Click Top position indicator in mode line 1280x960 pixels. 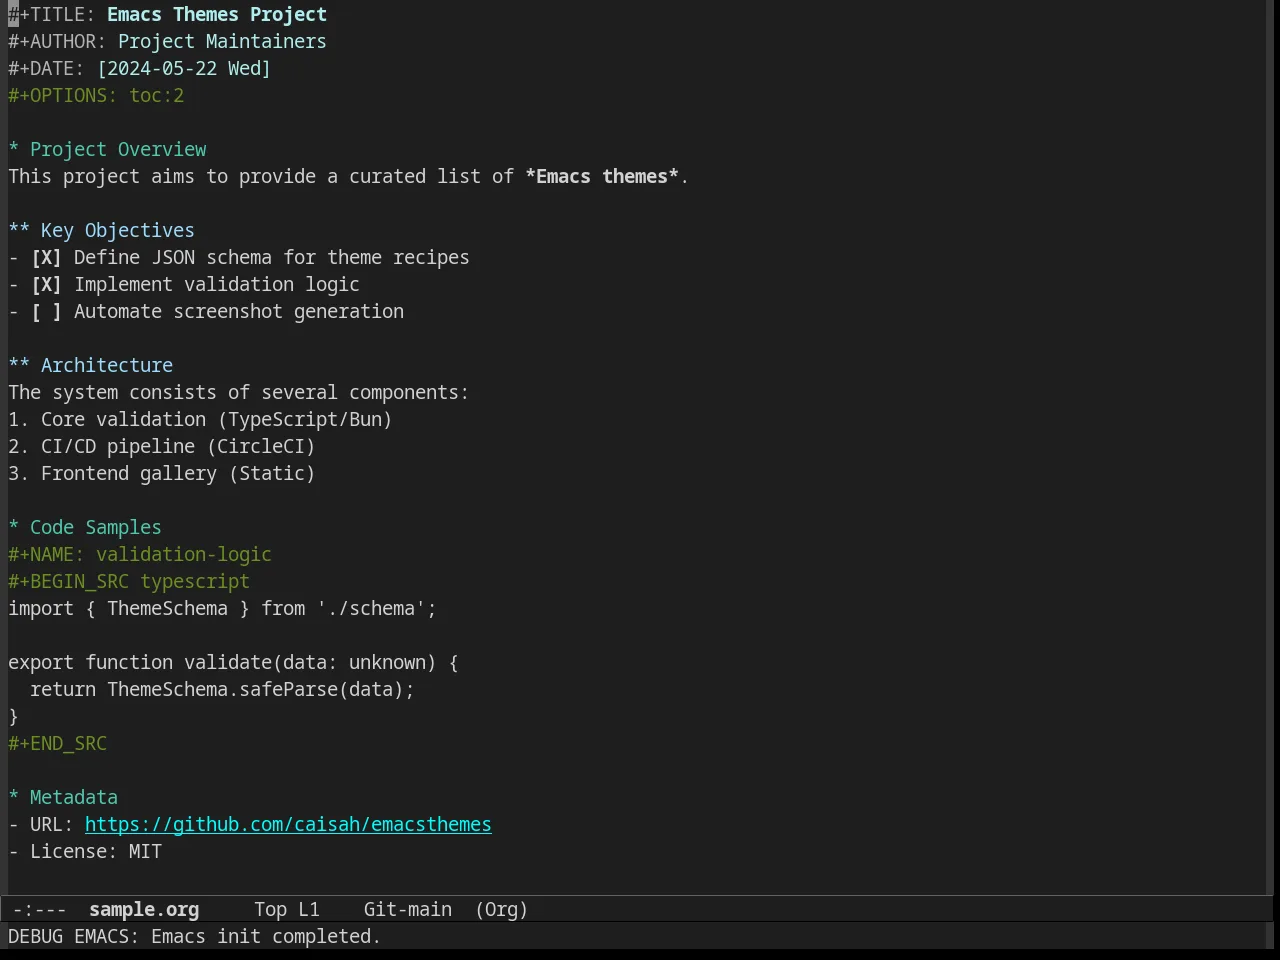pos(270,909)
